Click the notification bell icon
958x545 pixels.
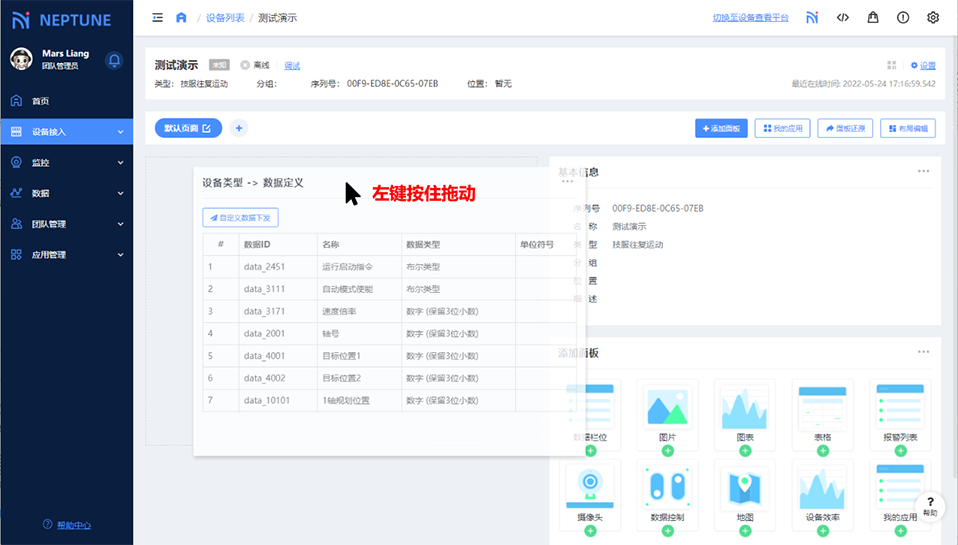click(114, 60)
